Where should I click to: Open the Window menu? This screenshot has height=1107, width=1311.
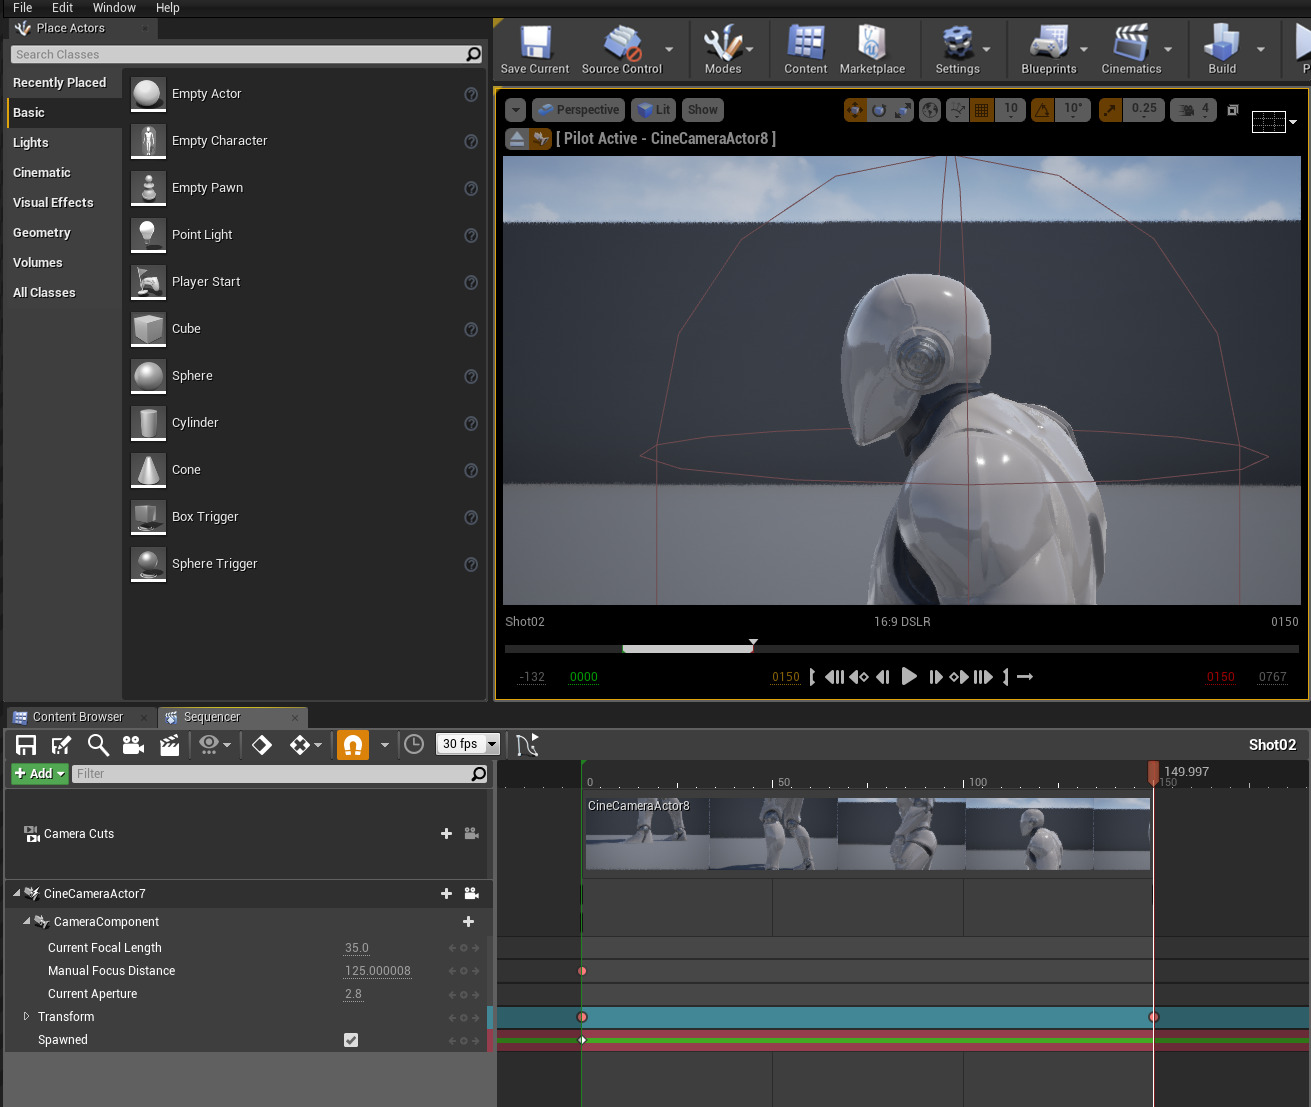[114, 8]
